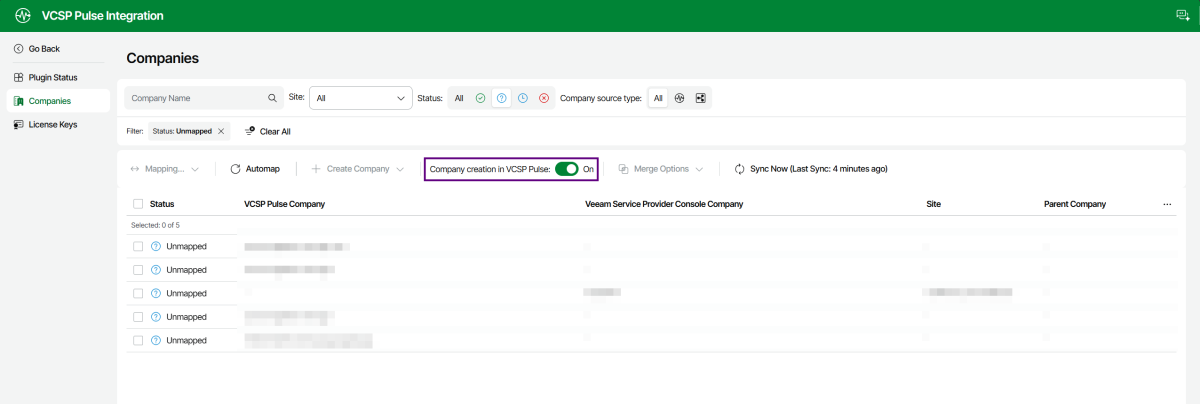Toggle Company creation in VCSP Pulse switch

[566, 169]
